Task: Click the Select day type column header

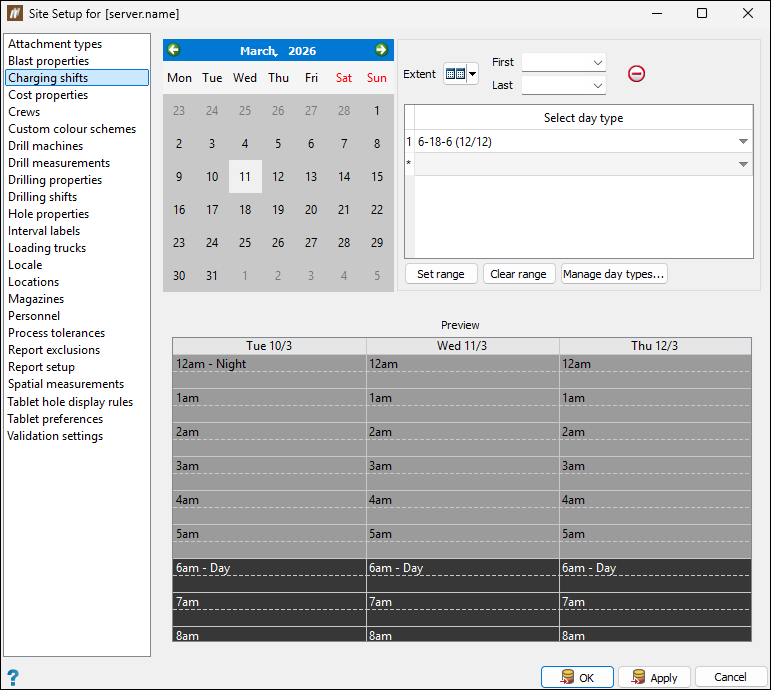Action: click(584, 118)
